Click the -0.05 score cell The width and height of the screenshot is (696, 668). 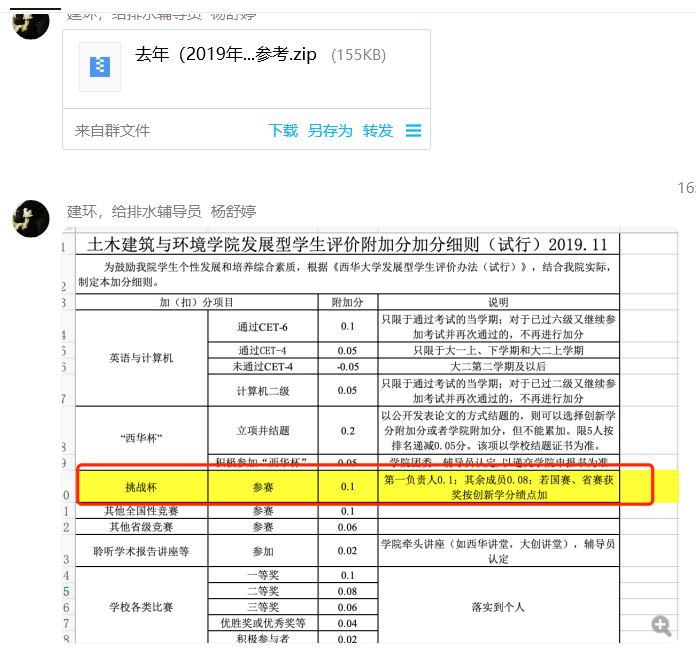348,366
